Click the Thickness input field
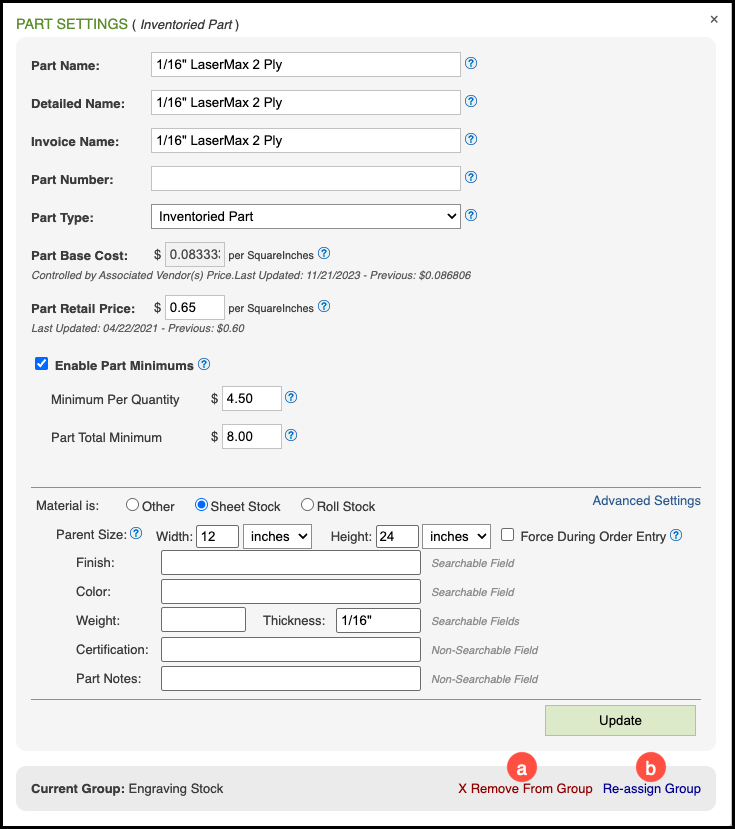This screenshot has height=829, width=735. [x=379, y=620]
